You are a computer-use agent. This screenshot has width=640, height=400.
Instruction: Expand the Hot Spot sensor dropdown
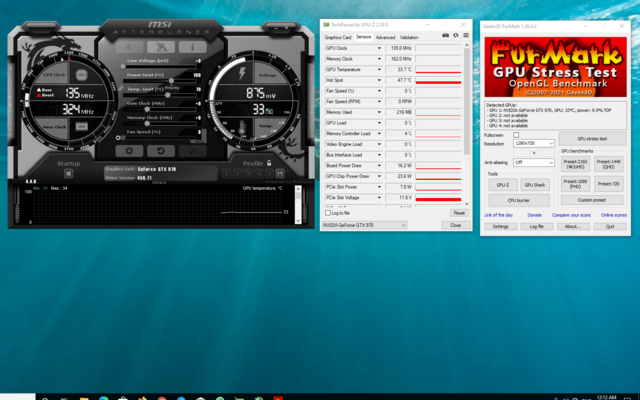pos(379,80)
